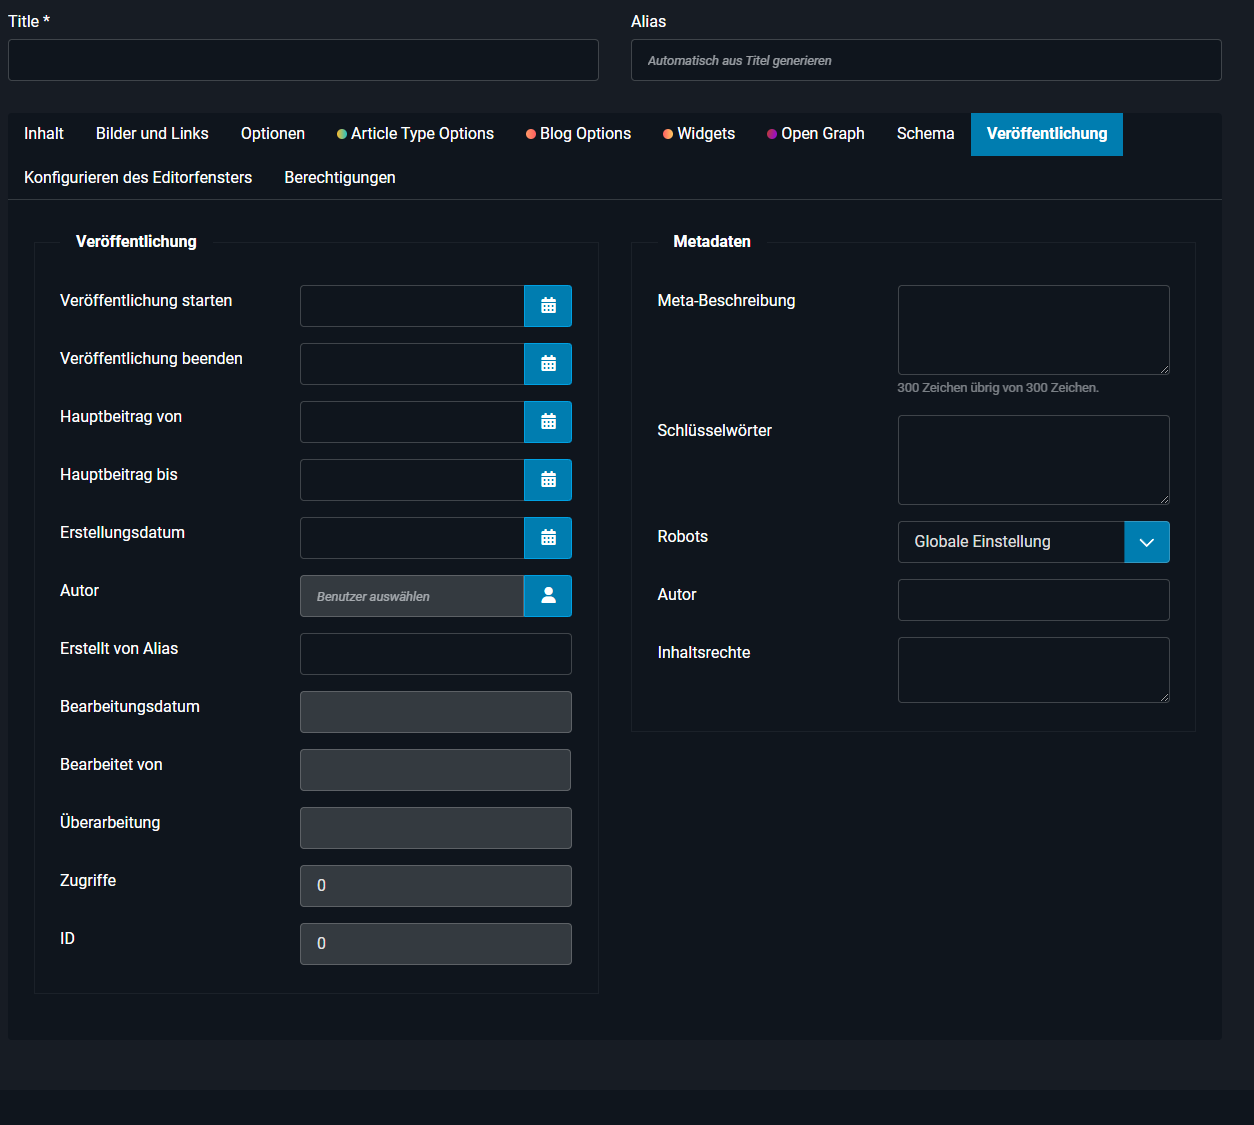Click calendar icon for Hauptbeitrag von
Image resolution: width=1254 pixels, height=1125 pixels.
point(548,422)
